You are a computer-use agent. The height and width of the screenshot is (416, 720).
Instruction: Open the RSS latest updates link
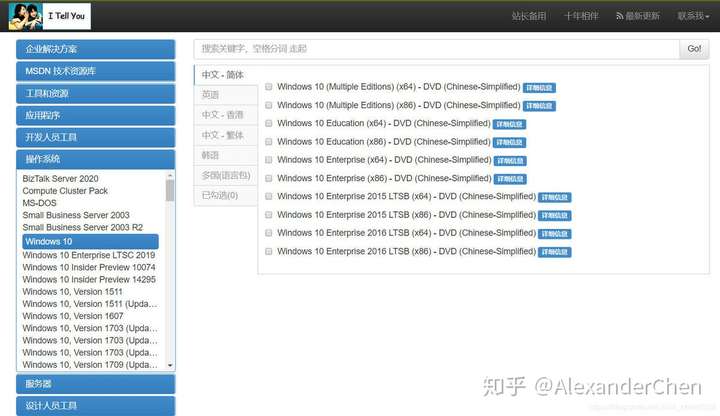coord(638,16)
